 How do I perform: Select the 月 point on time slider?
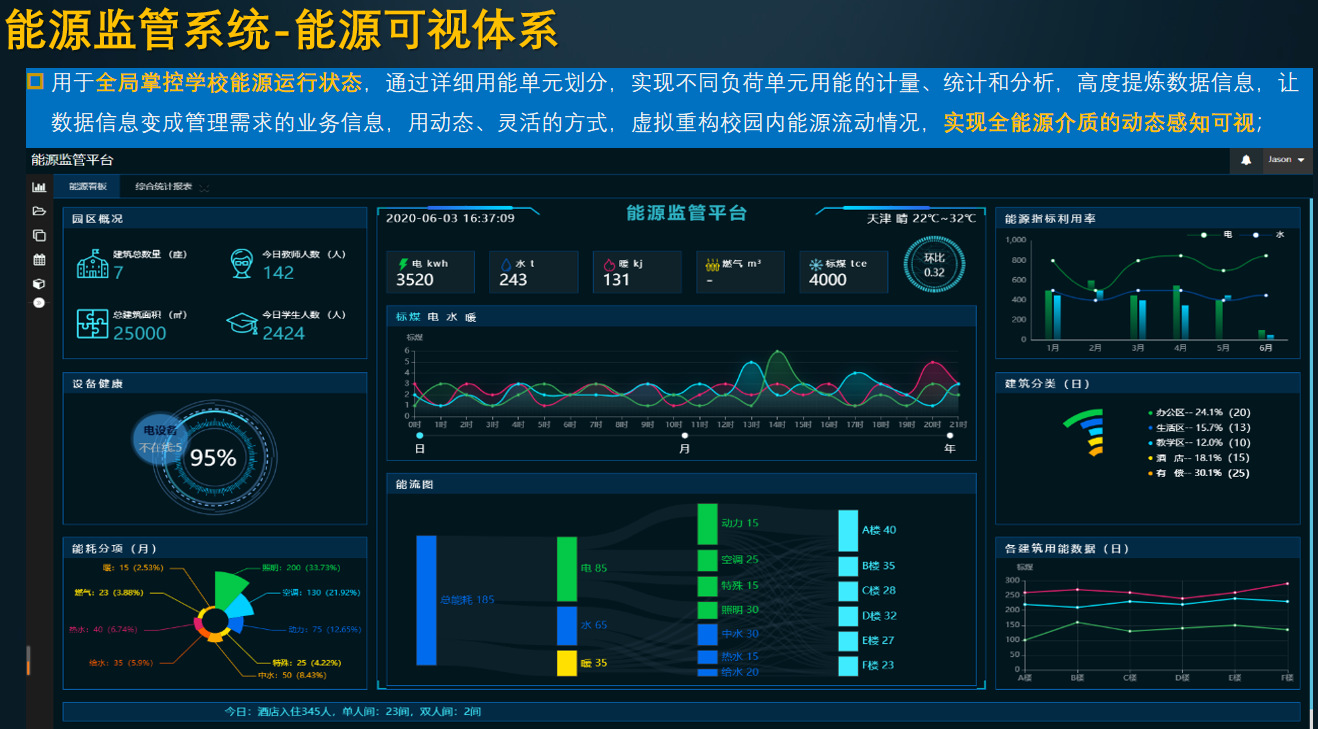pyautogui.click(x=684, y=435)
